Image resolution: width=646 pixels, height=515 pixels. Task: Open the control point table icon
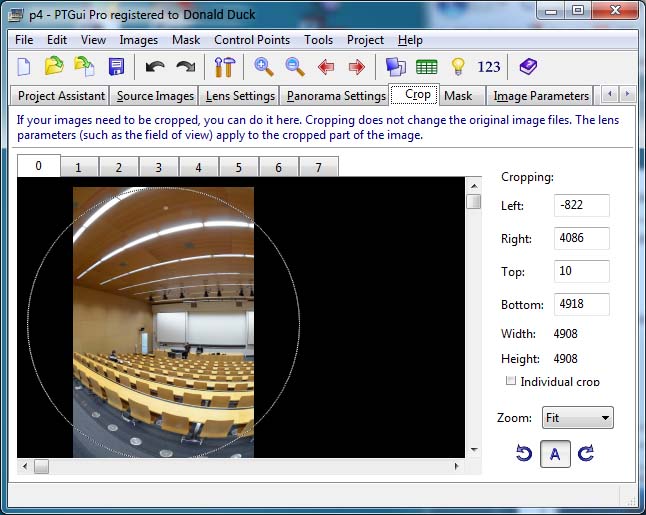point(427,67)
